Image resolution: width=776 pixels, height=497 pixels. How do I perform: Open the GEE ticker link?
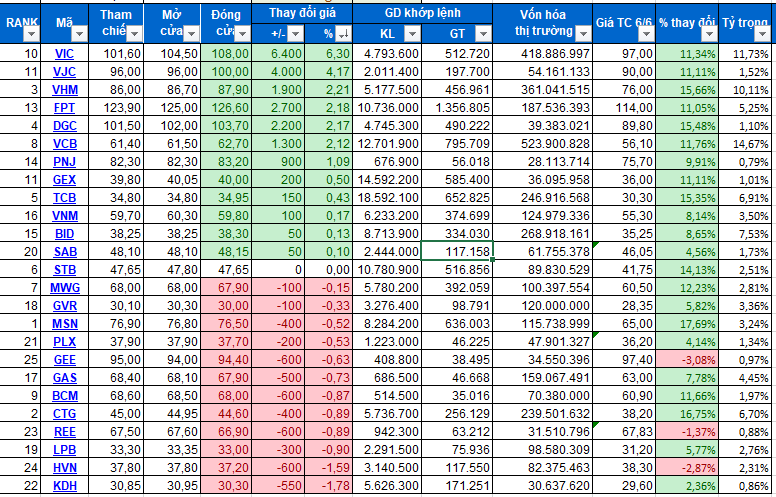pos(65,360)
